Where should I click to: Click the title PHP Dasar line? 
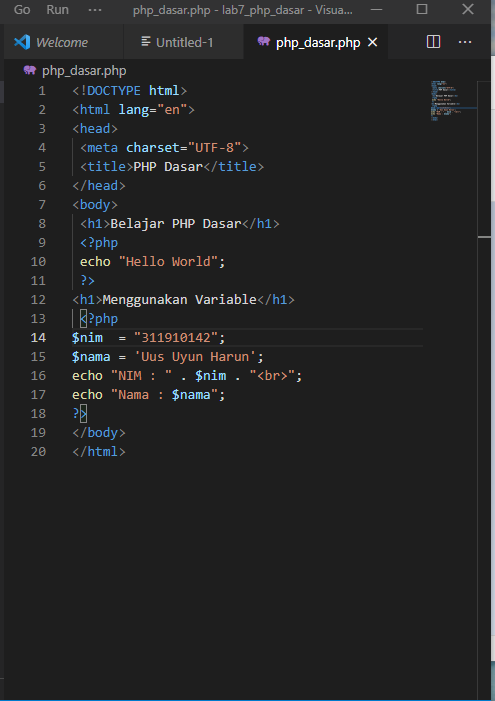tap(172, 167)
